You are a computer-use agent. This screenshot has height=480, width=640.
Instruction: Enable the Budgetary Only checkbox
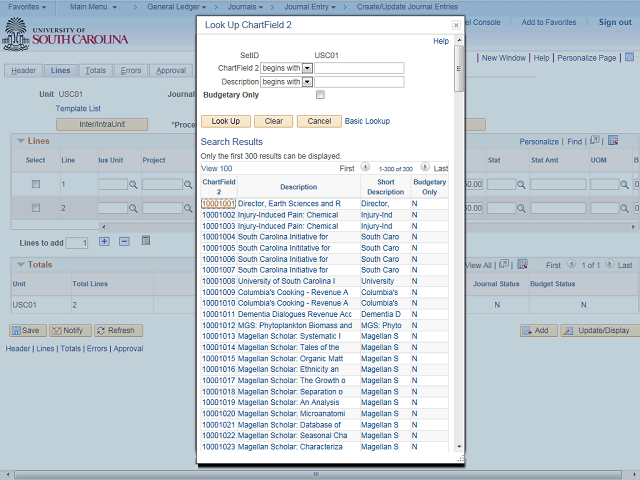pyautogui.click(x=320, y=95)
